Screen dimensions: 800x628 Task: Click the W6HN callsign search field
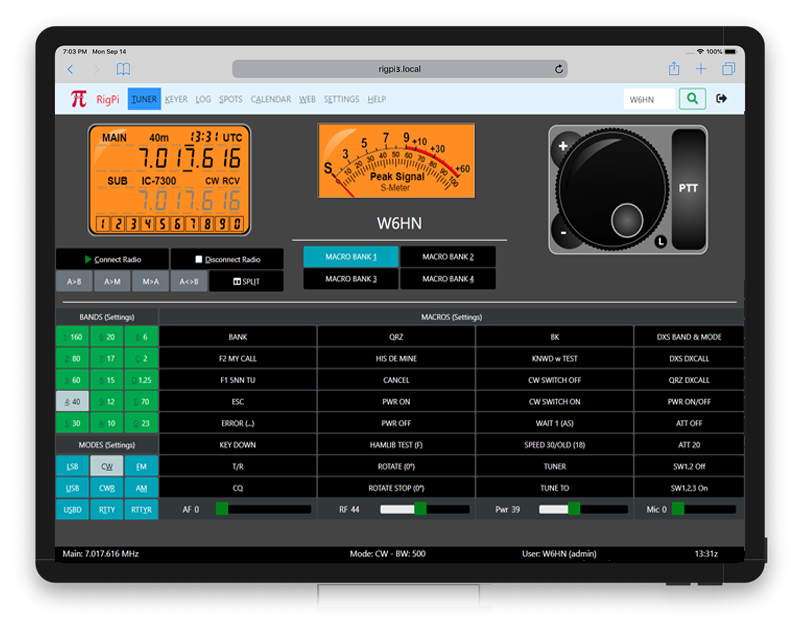pos(649,99)
